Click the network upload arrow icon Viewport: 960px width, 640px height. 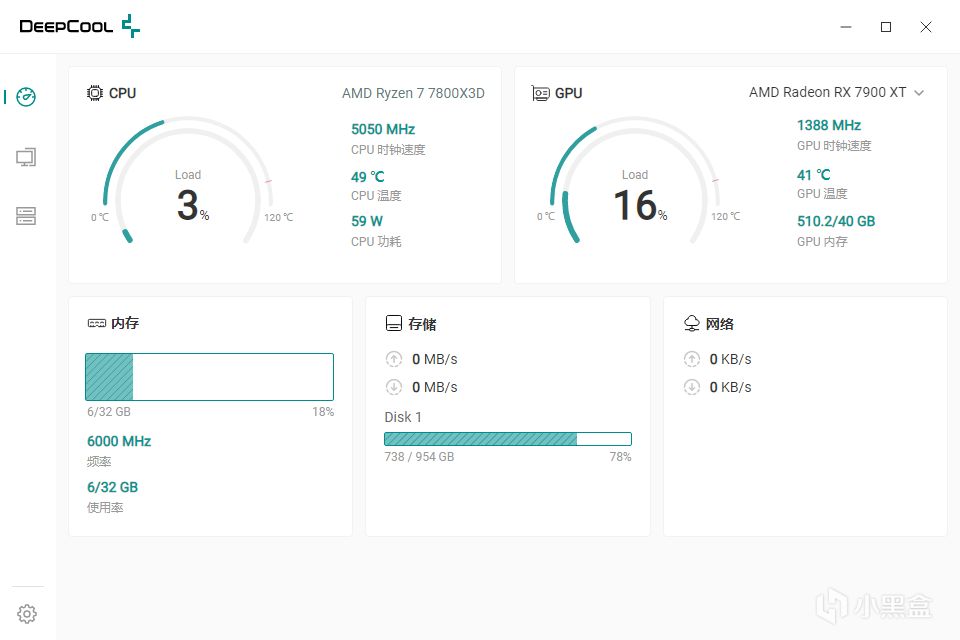(692, 359)
